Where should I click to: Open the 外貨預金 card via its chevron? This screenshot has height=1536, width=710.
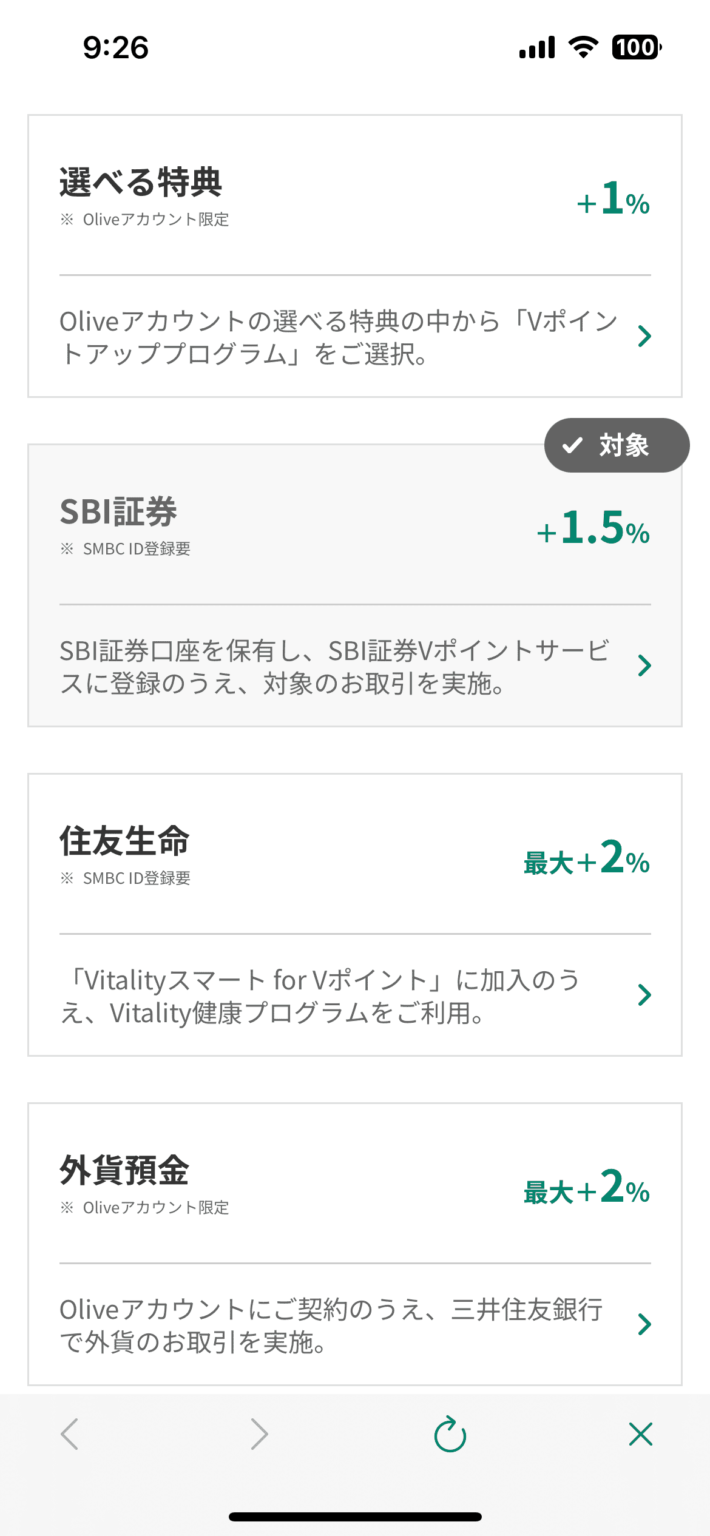click(644, 1324)
